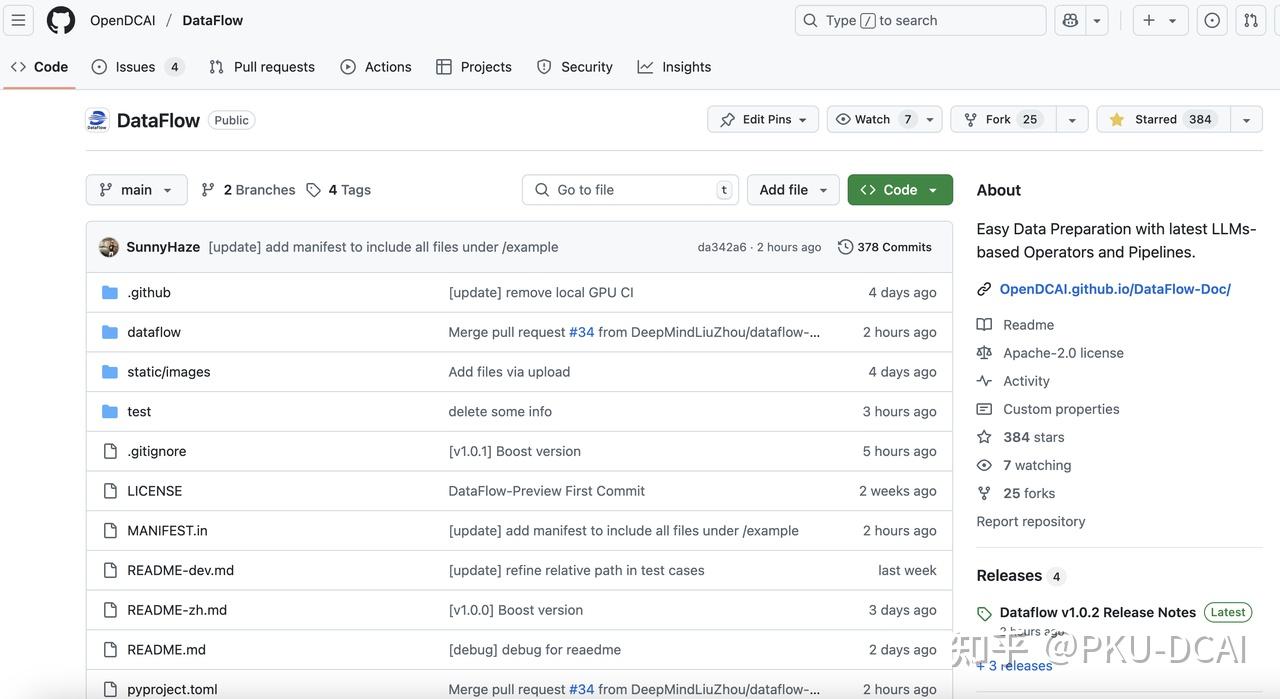
Task: Click the Go to file search field
Action: 630,190
